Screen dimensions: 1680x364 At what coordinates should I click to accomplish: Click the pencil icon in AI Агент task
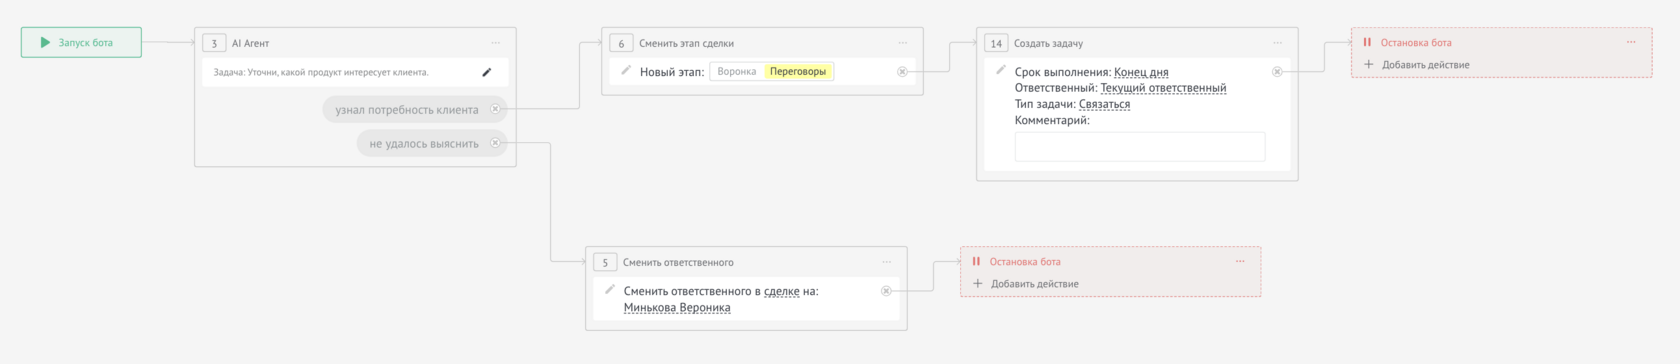[487, 72]
